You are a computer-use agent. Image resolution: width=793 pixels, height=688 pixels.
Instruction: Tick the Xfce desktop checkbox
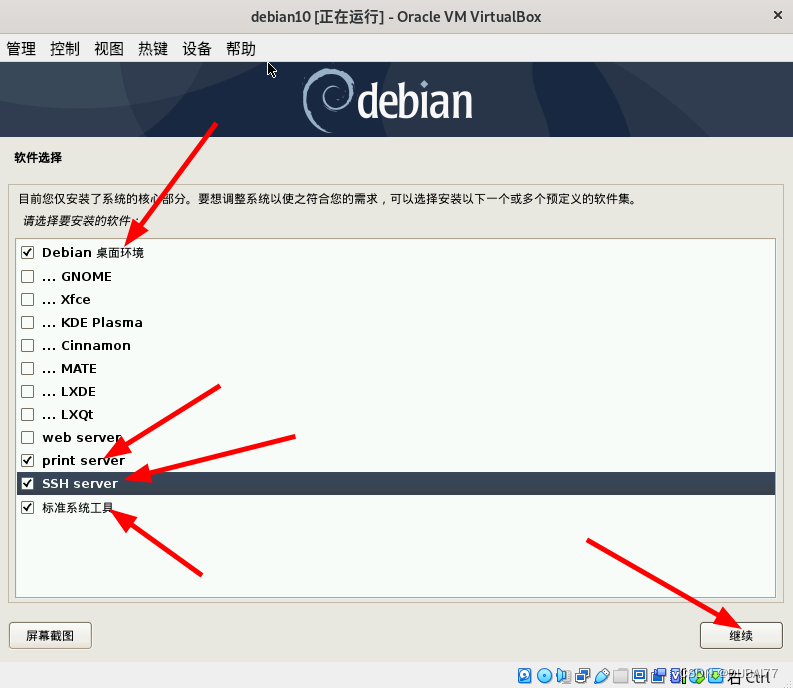point(27,299)
